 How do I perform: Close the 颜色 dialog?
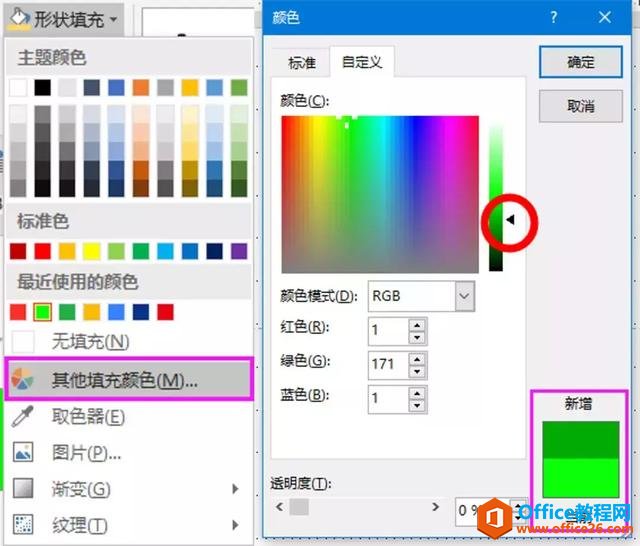[x=605, y=17]
